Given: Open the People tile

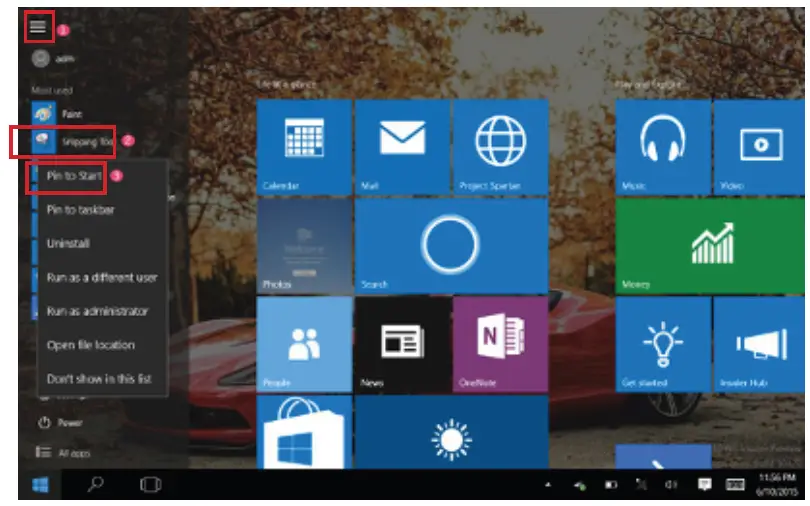Looking at the screenshot, I should click(x=304, y=344).
